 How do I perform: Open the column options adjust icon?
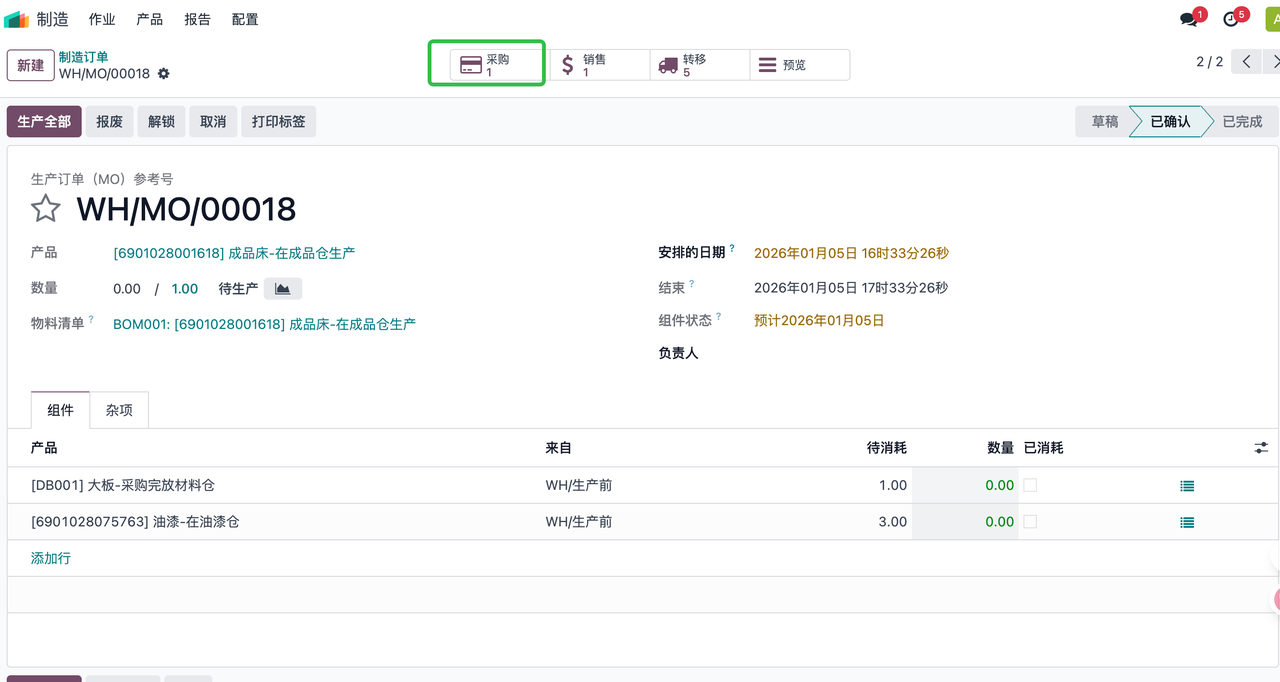tap(1261, 448)
